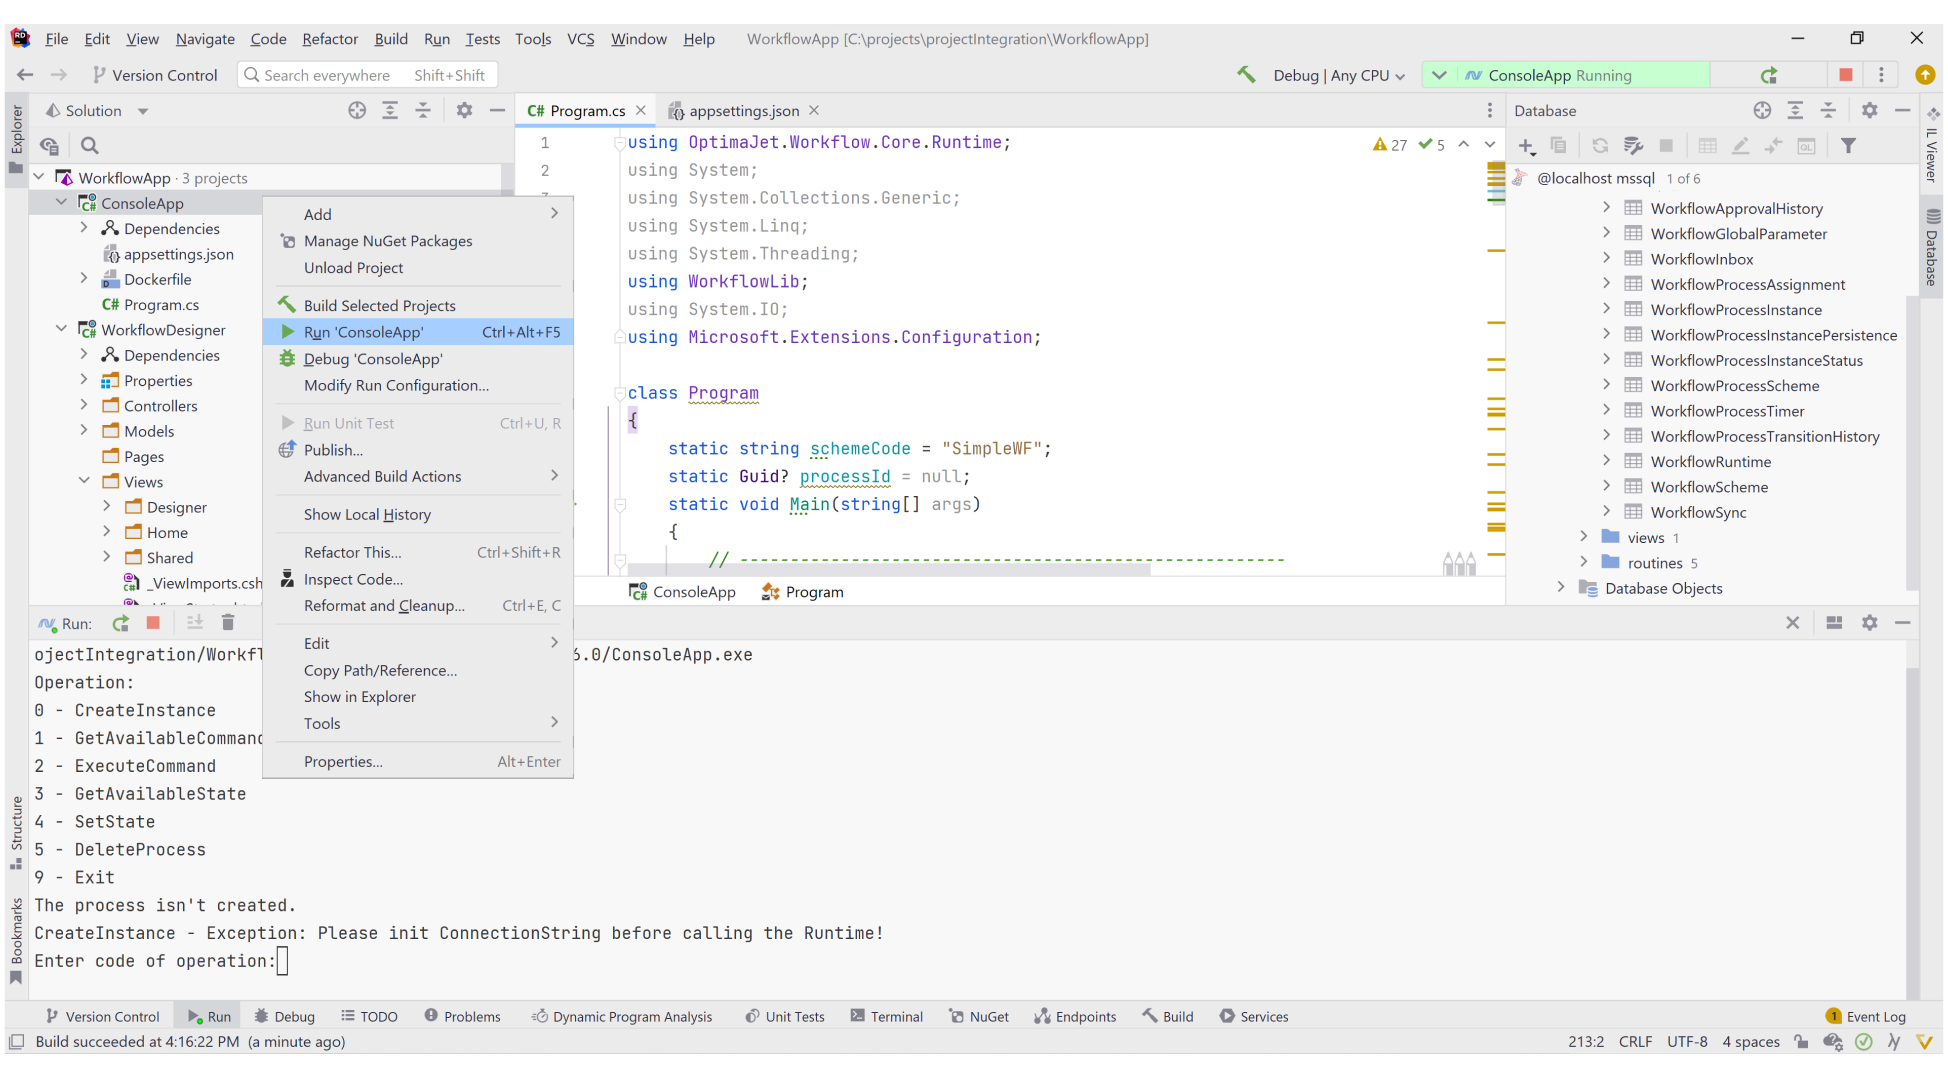Open Database filter icon

(x=1848, y=146)
